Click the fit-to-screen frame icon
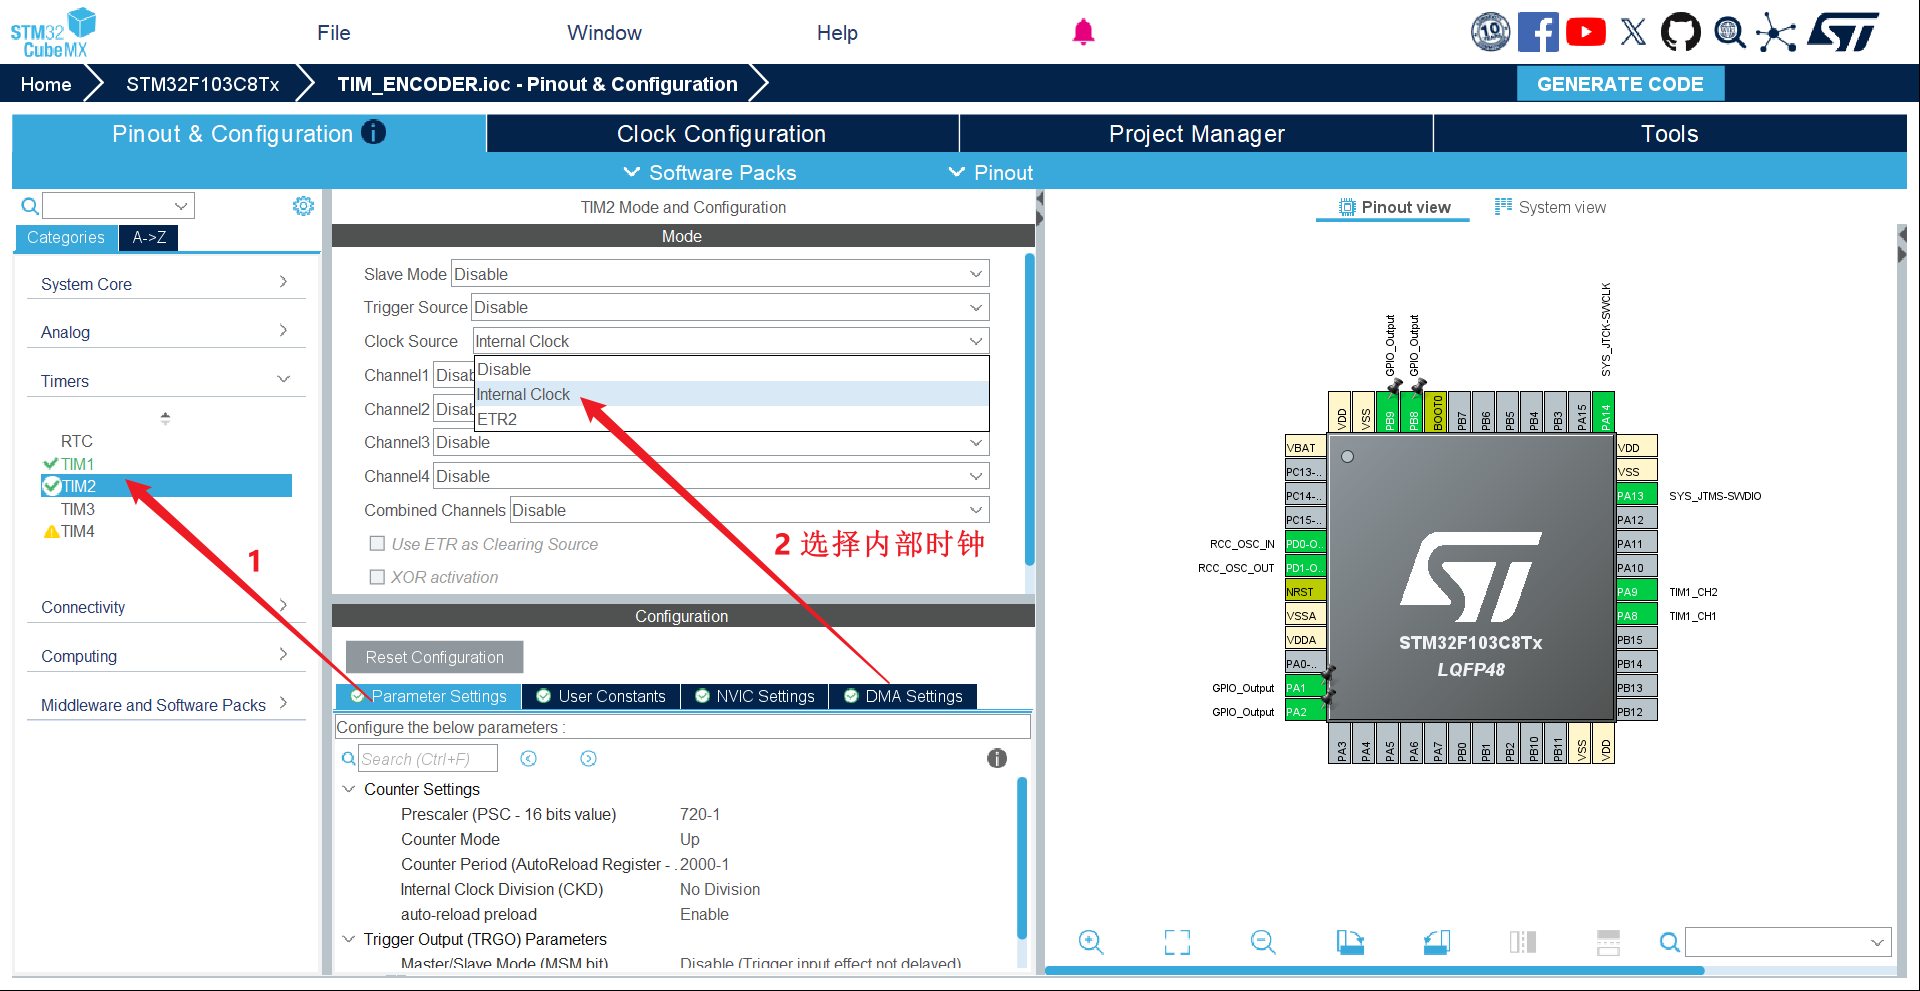 (x=1177, y=942)
